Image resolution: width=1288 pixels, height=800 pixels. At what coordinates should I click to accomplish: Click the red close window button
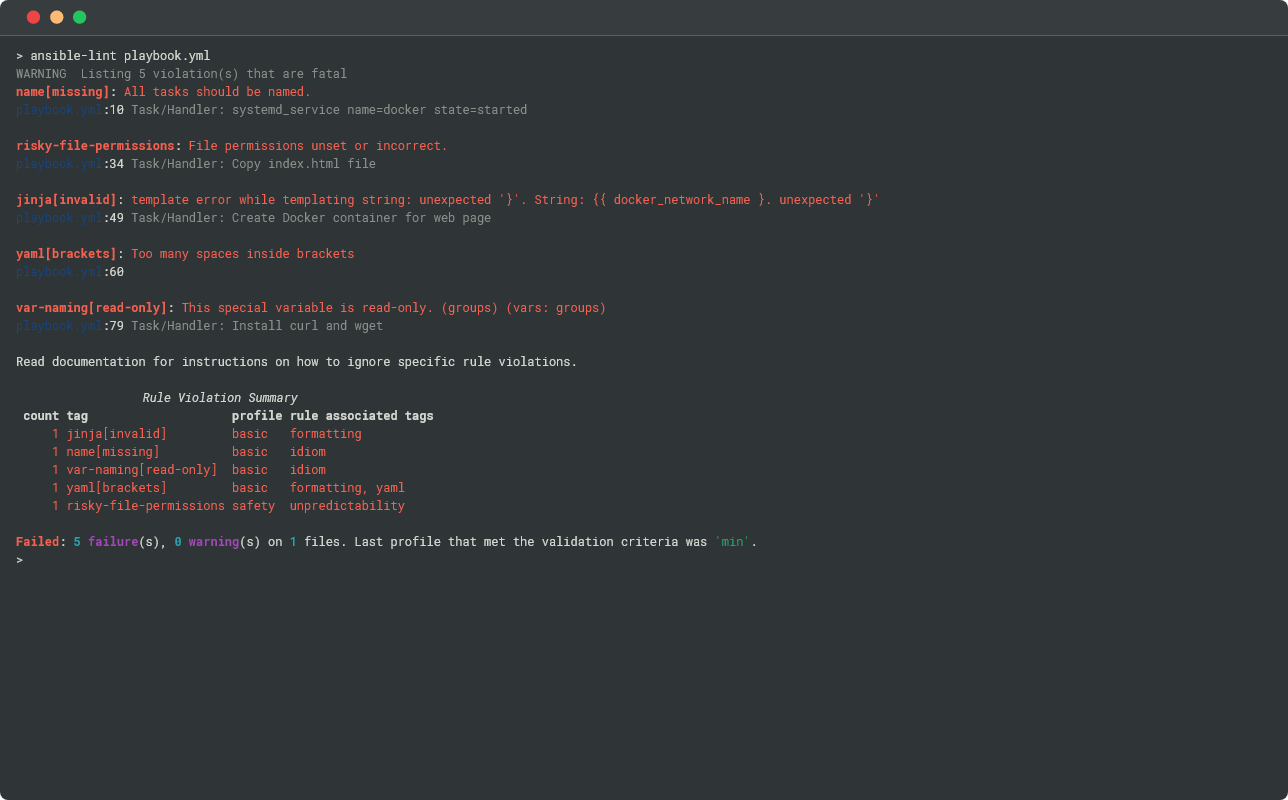tap(33, 17)
